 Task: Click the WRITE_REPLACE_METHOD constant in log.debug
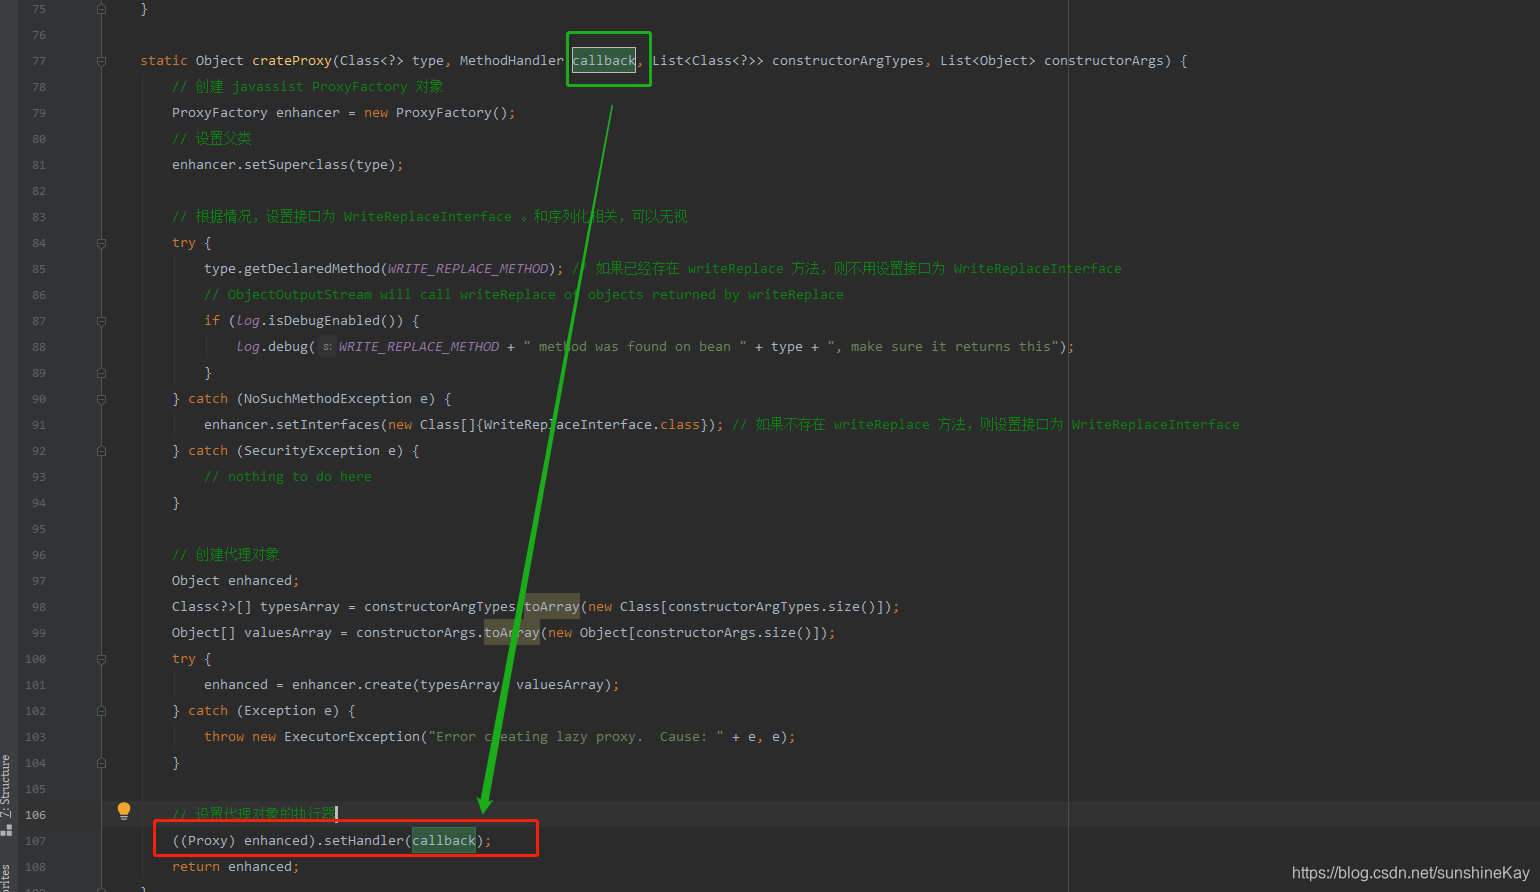[419, 347]
